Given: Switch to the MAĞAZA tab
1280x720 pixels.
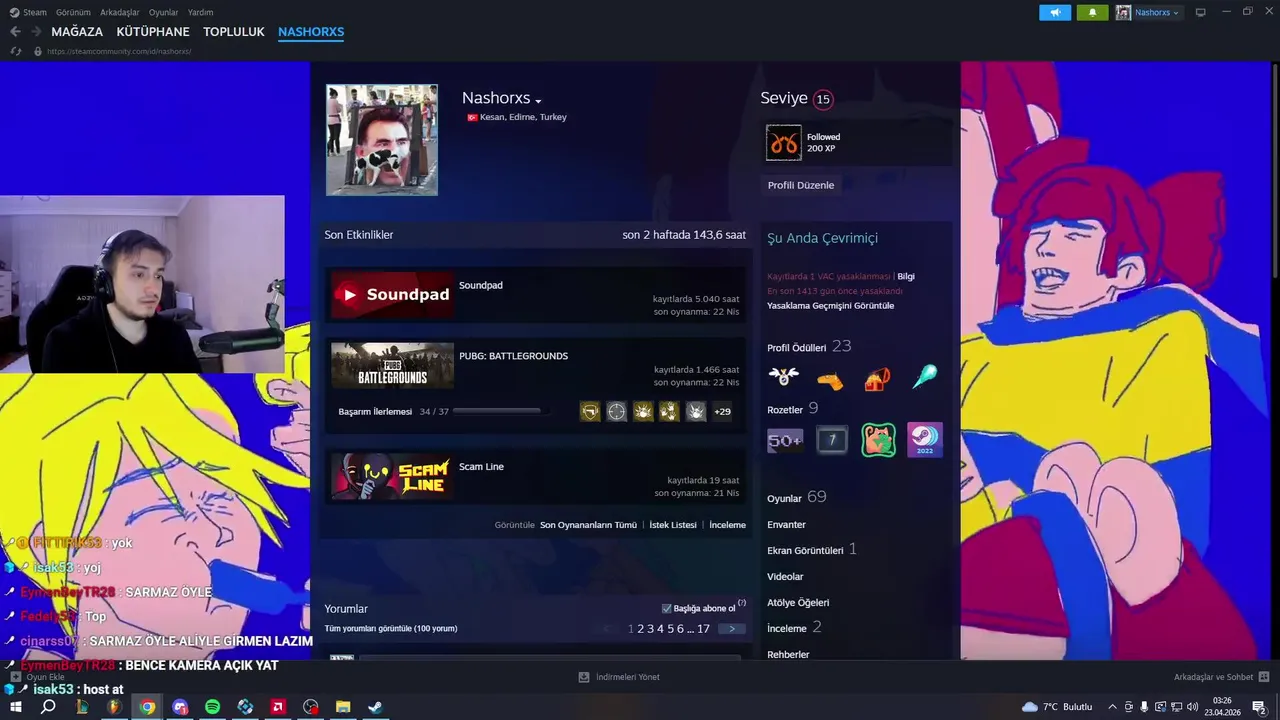Looking at the screenshot, I should (x=77, y=32).
